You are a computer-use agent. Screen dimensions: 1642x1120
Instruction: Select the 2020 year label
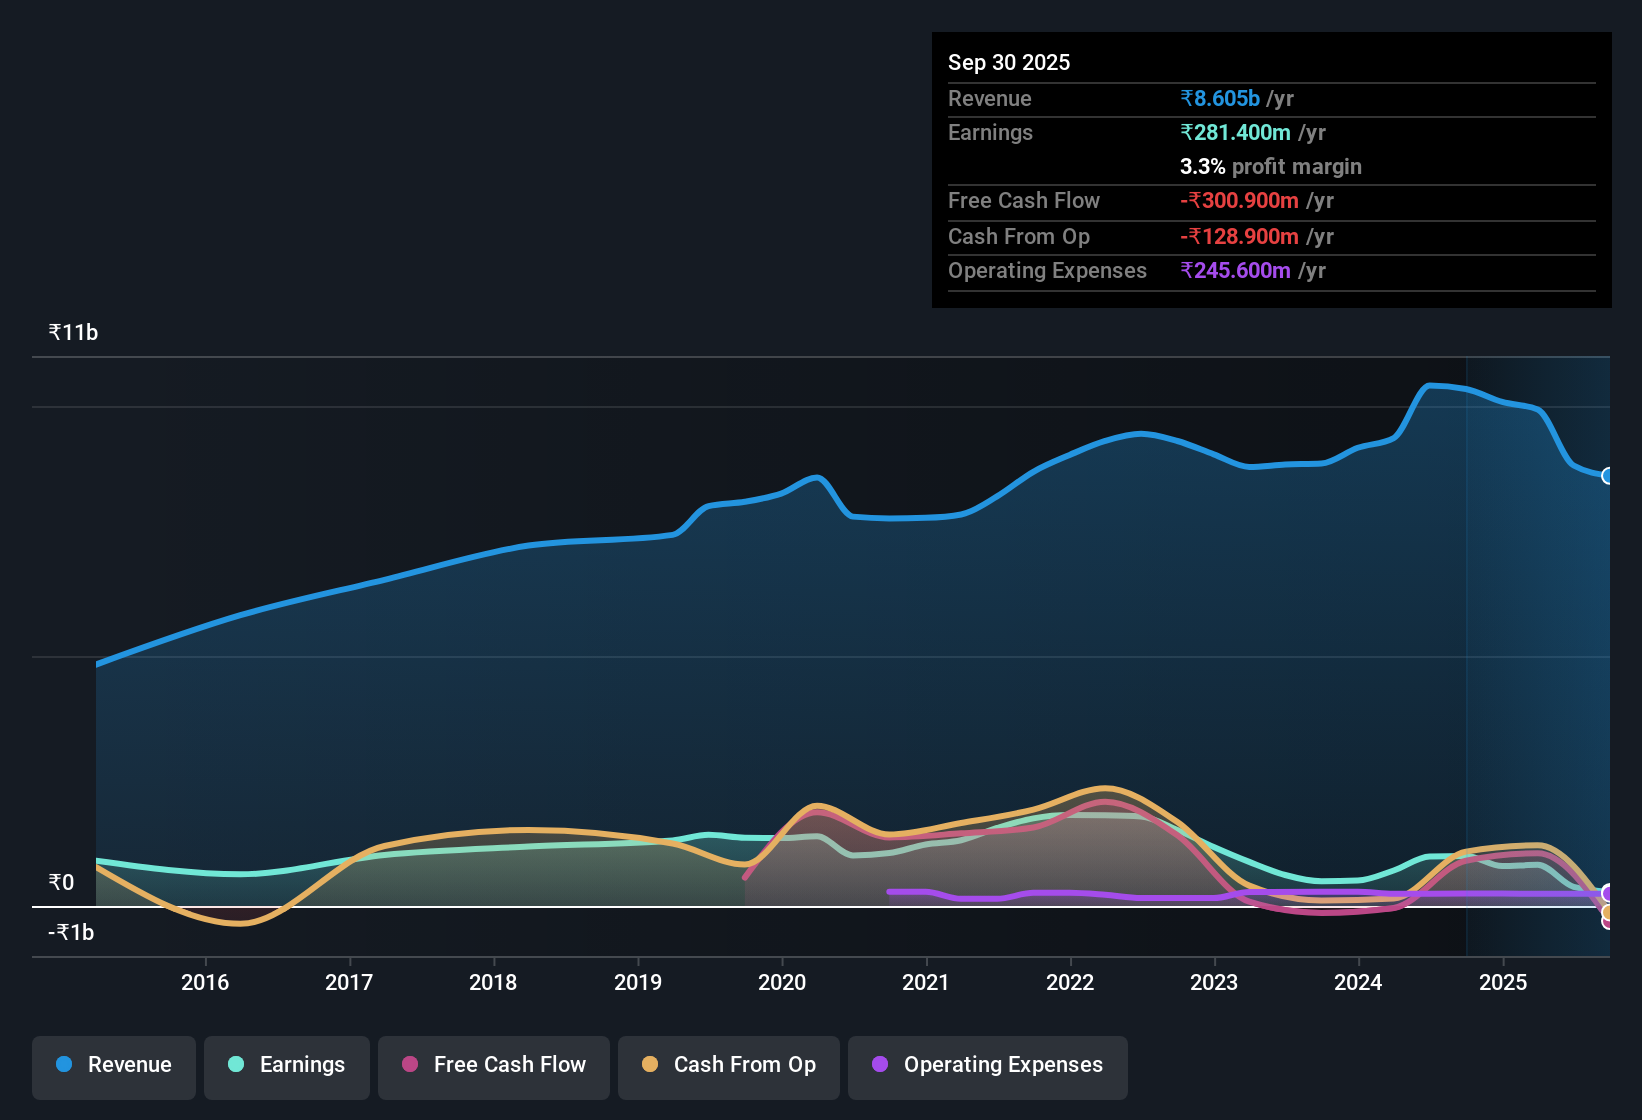point(783,983)
